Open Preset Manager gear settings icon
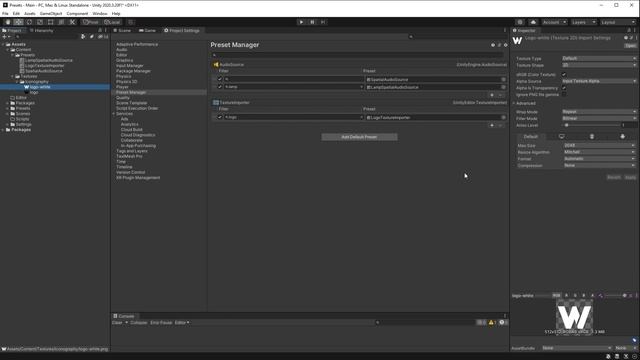Viewport: 640px width, 360px height. pos(505,45)
